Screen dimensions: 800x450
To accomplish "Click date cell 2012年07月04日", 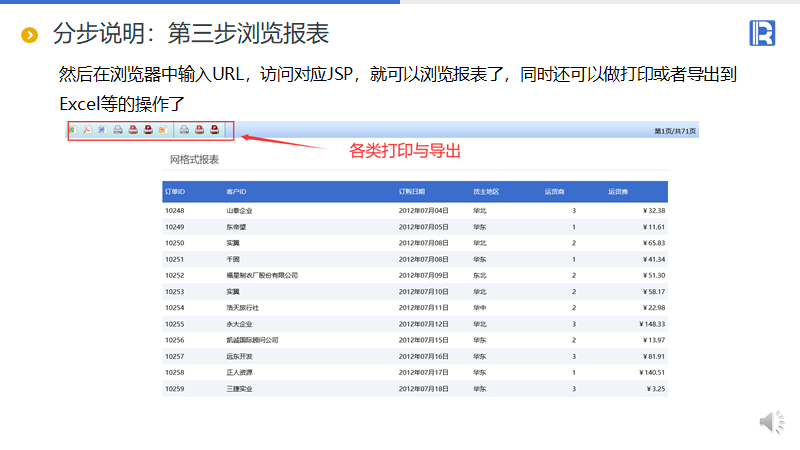I will click(x=423, y=211).
